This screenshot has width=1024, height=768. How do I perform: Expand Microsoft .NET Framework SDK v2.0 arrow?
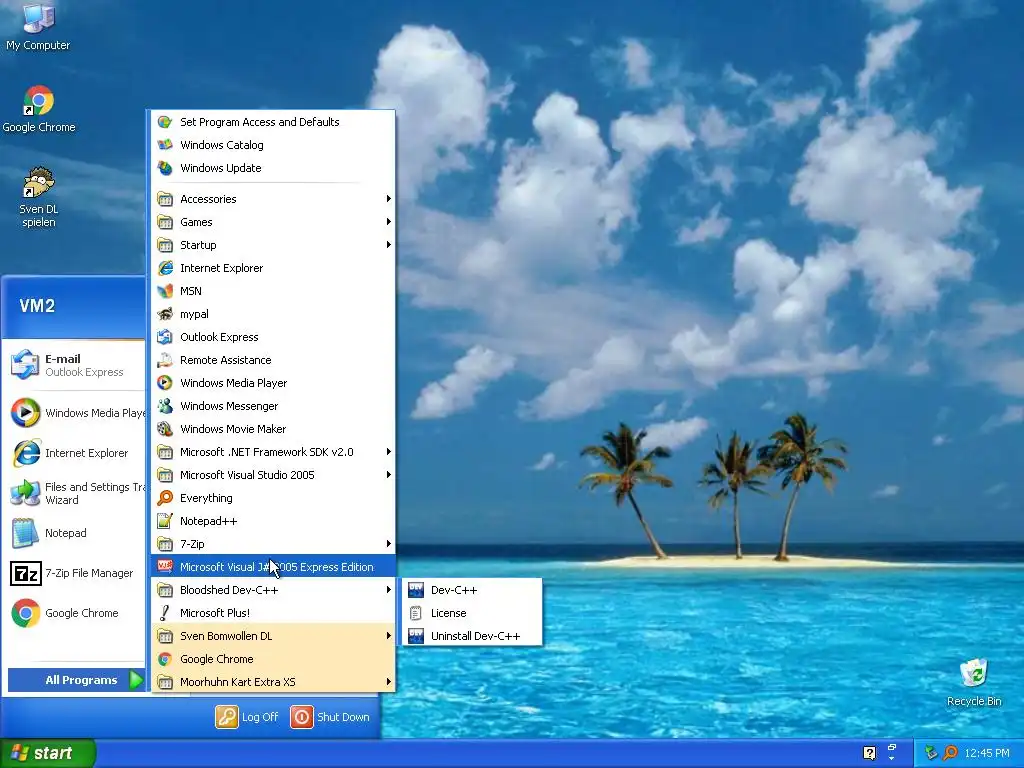pos(389,451)
